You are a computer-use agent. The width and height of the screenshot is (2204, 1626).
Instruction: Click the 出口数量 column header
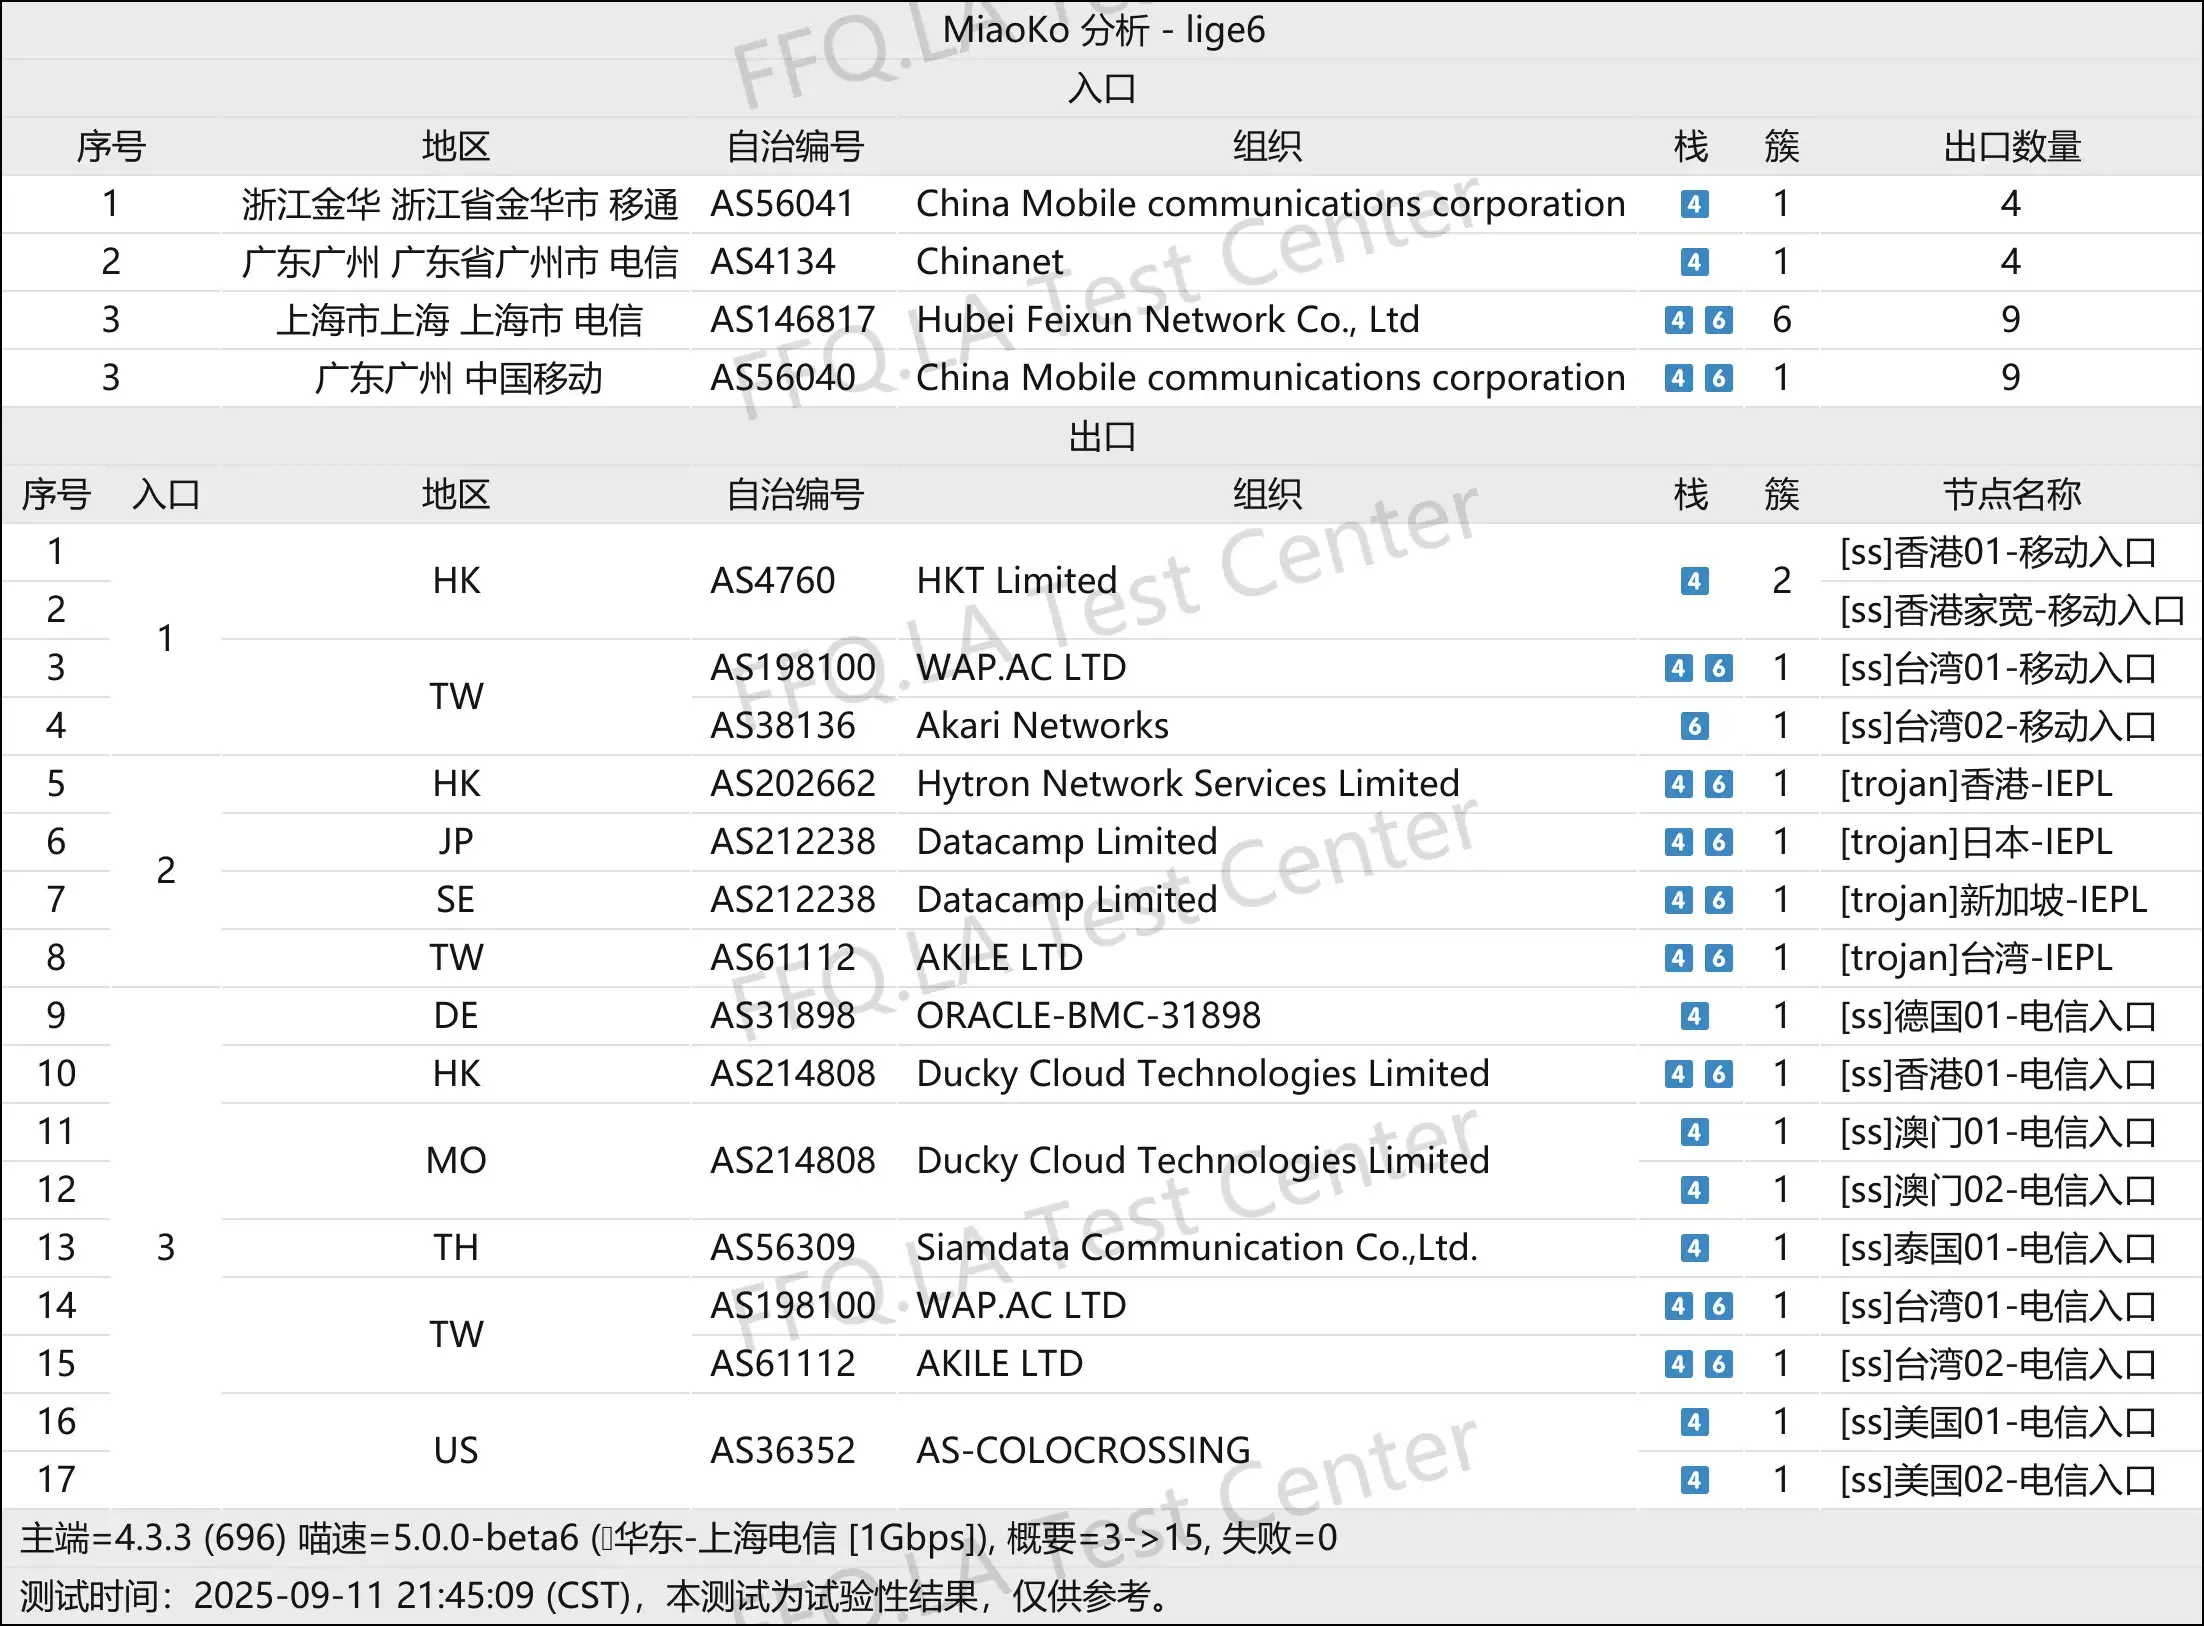pyautogui.click(x=2011, y=146)
